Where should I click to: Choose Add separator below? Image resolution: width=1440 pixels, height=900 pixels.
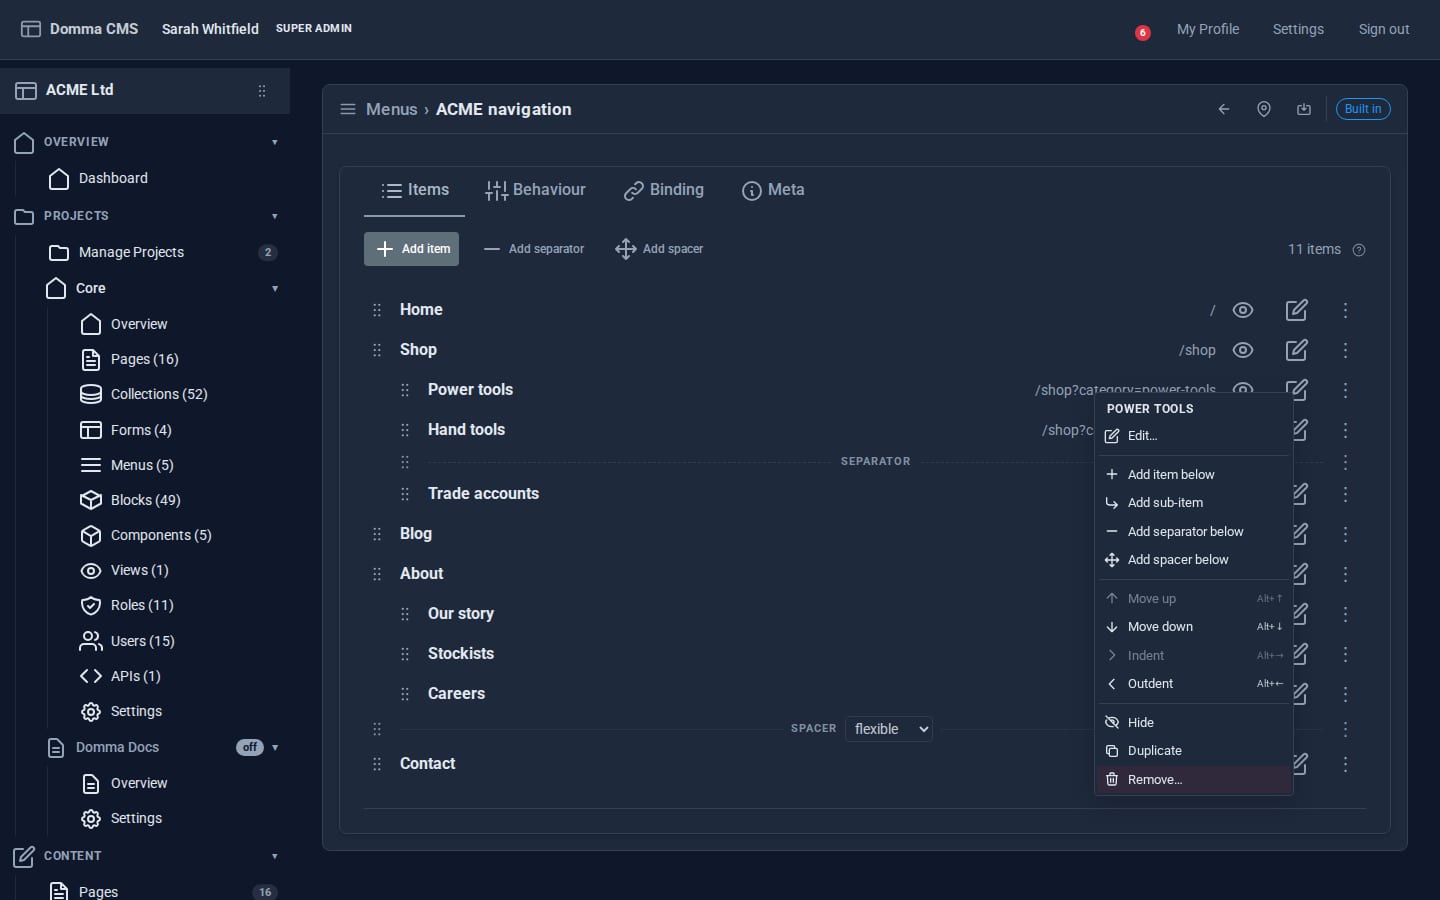coord(1194,531)
